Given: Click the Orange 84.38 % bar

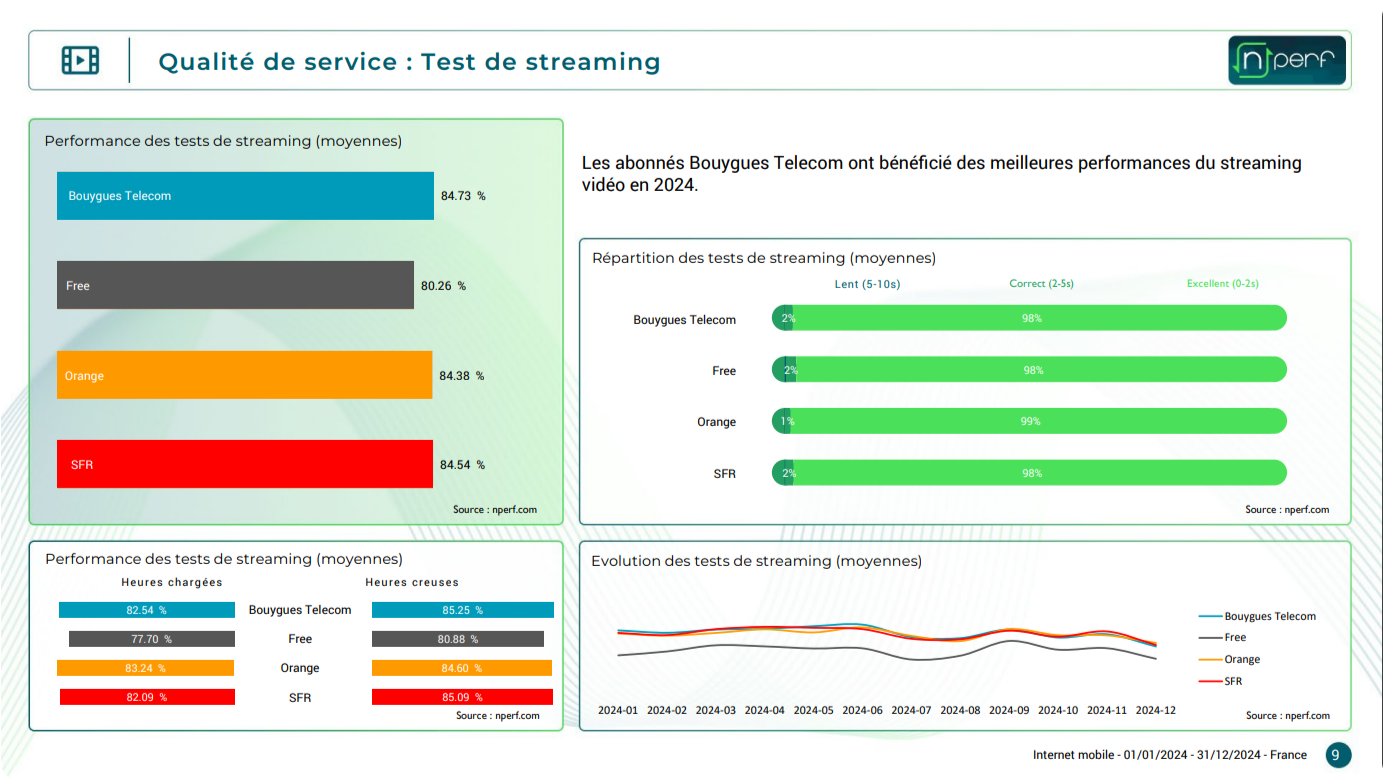Looking at the screenshot, I should (244, 375).
